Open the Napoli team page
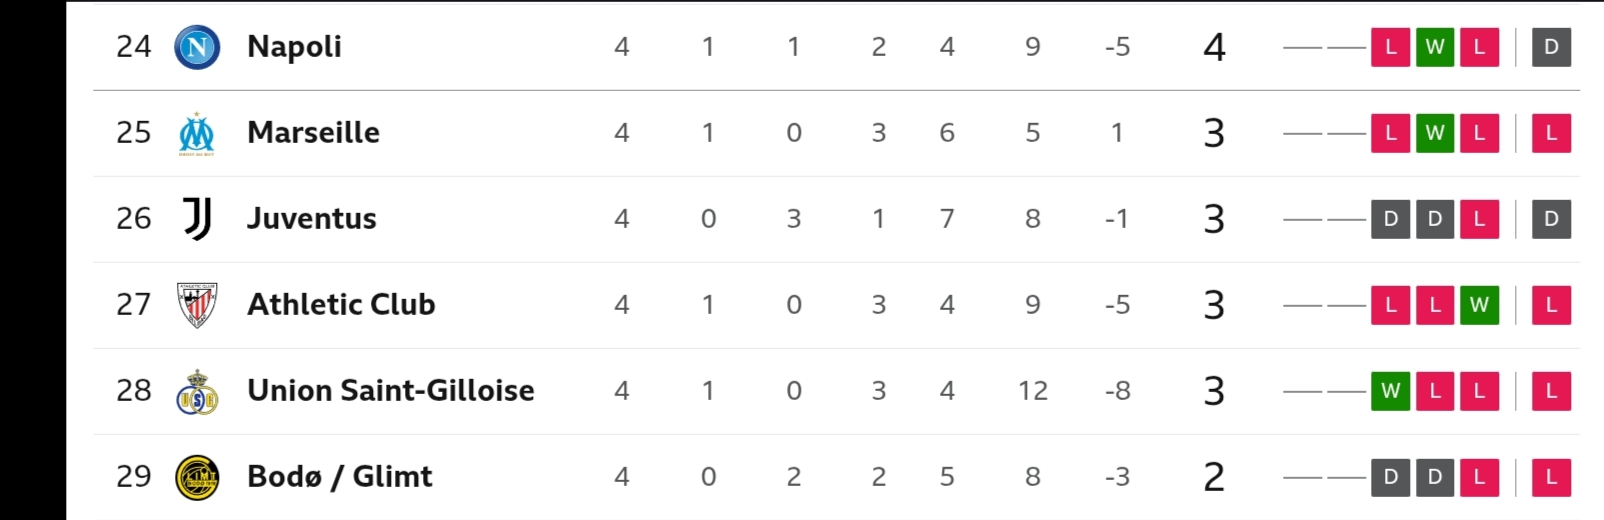 pos(294,47)
